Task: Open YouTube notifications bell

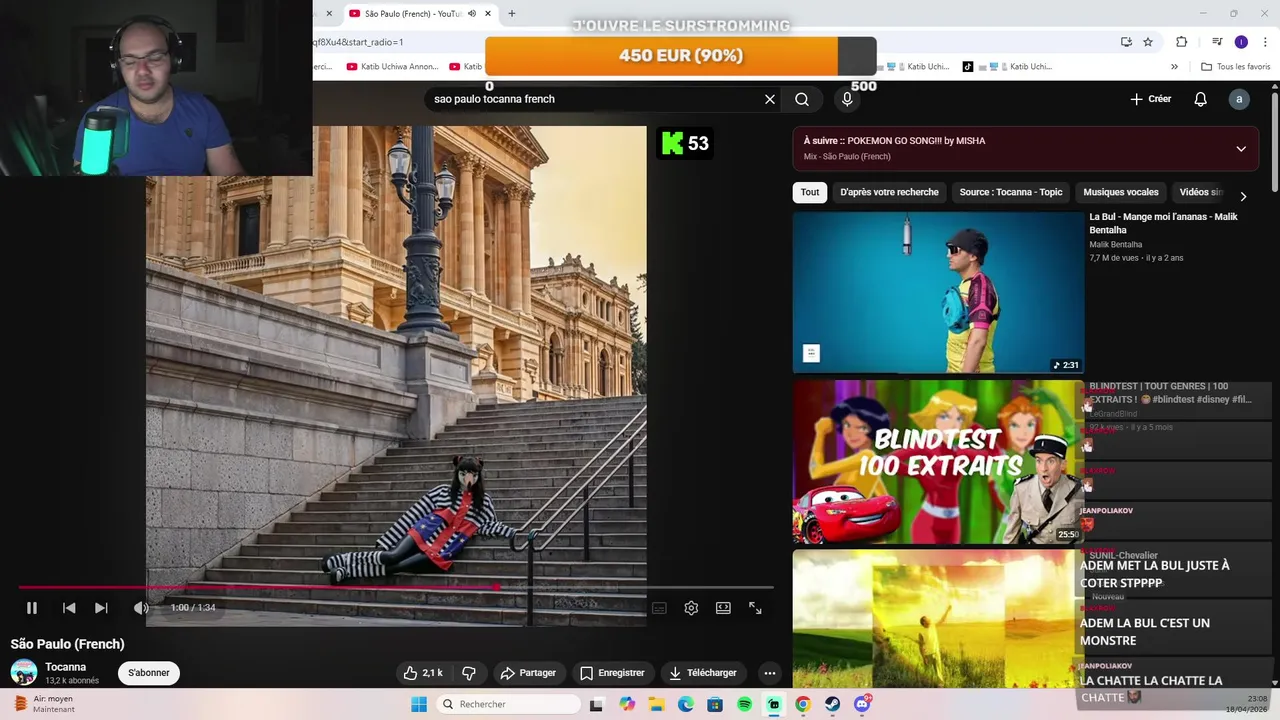Action: click(1201, 99)
